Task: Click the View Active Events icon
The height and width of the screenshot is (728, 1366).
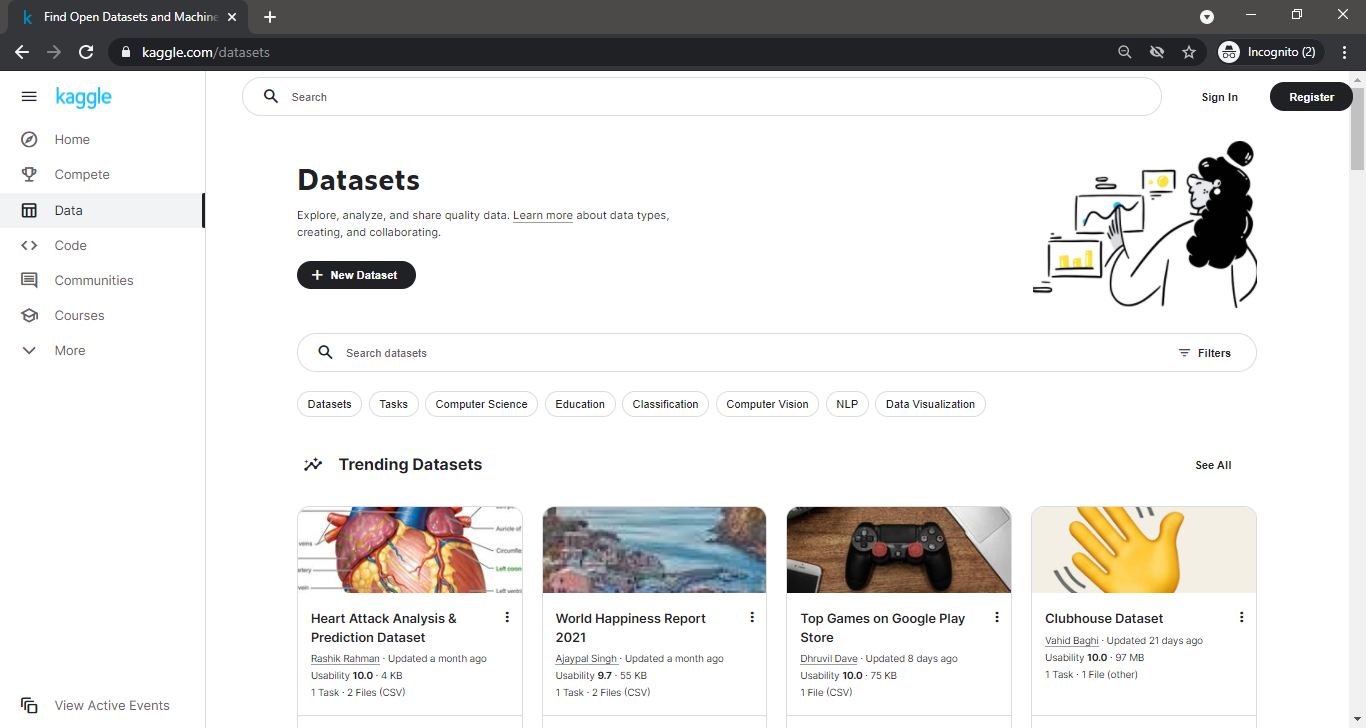Action: 29,705
